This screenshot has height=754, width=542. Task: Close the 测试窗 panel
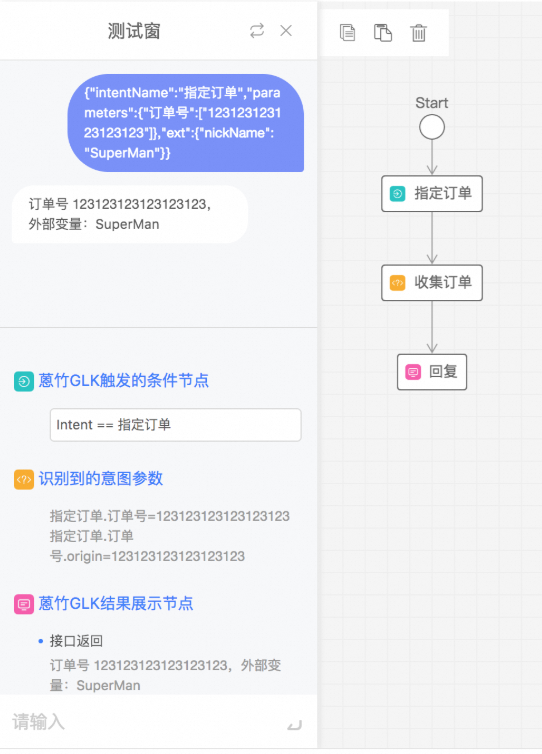(x=286, y=31)
